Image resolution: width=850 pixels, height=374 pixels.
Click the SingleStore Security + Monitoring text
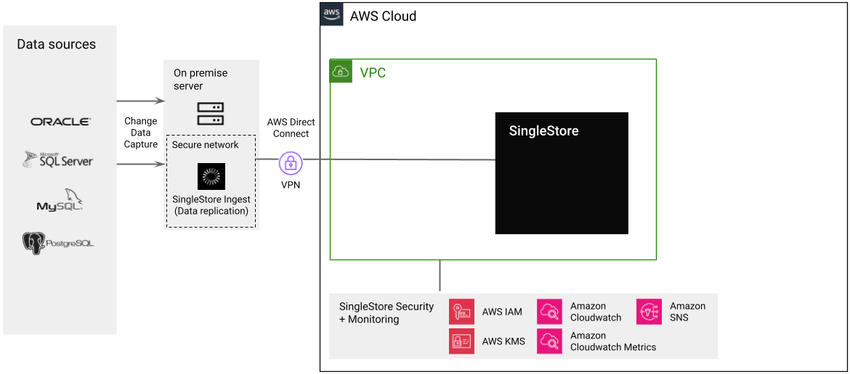(x=387, y=313)
